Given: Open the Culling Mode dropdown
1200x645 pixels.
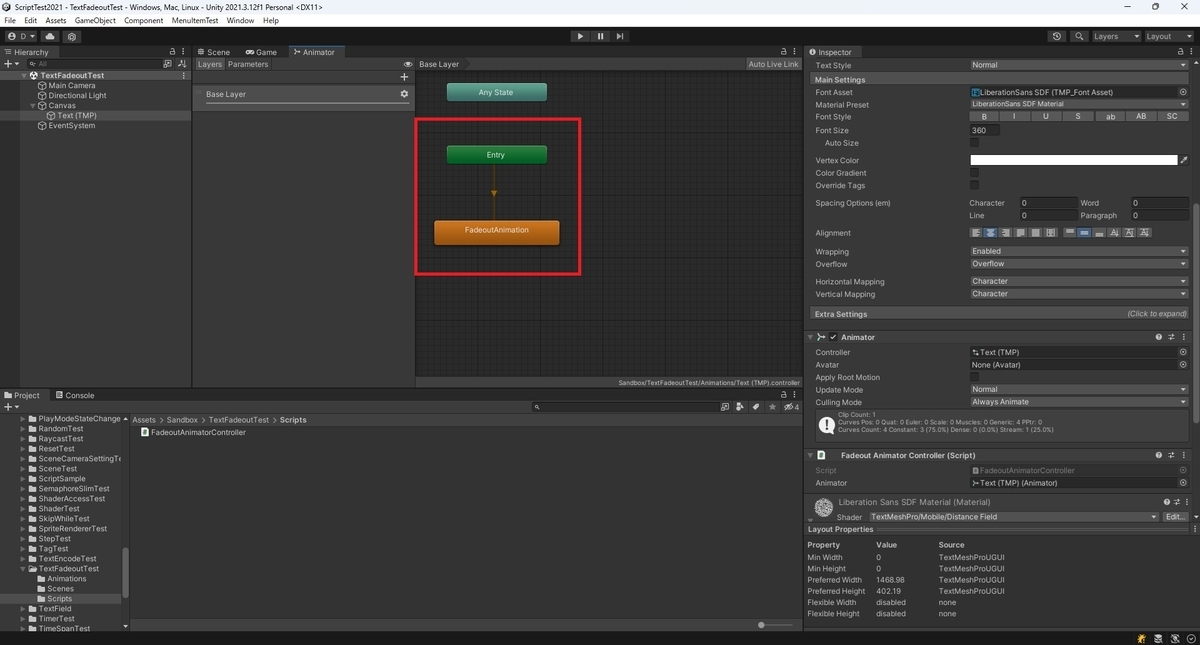Looking at the screenshot, I should [1079, 402].
